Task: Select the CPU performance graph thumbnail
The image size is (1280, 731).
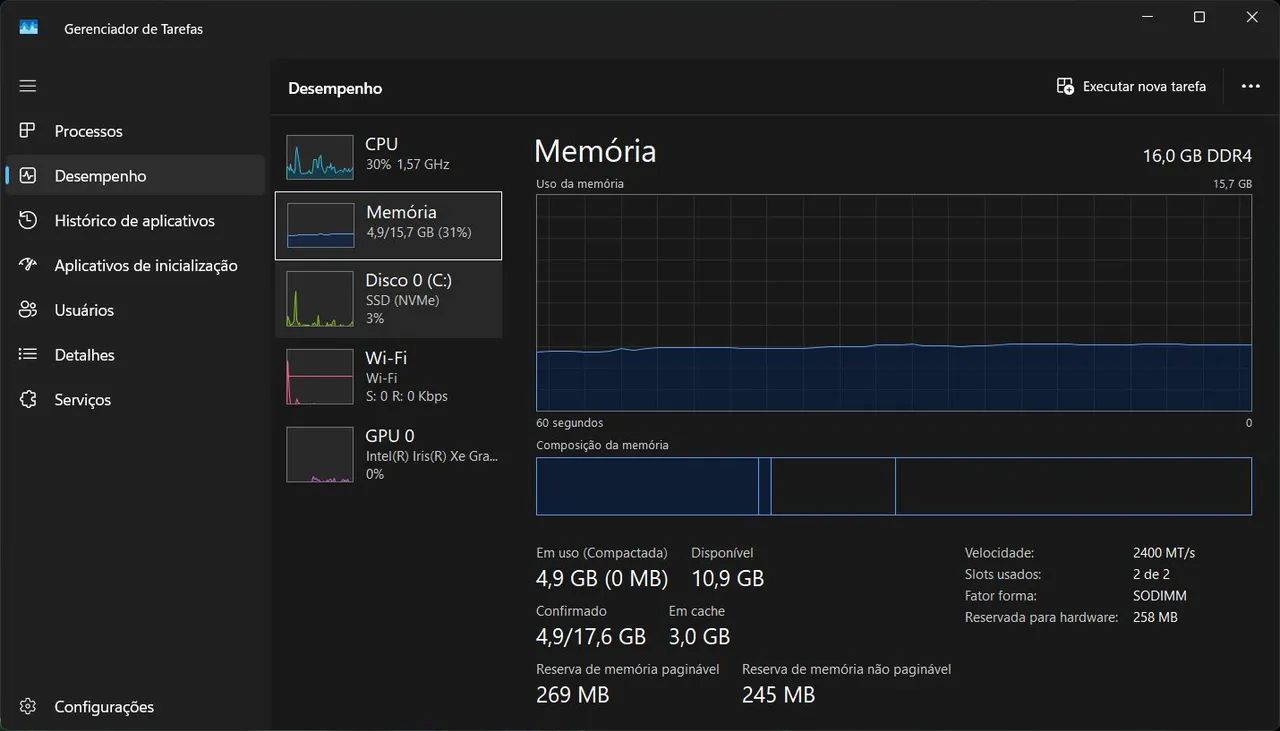Action: [x=320, y=157]
